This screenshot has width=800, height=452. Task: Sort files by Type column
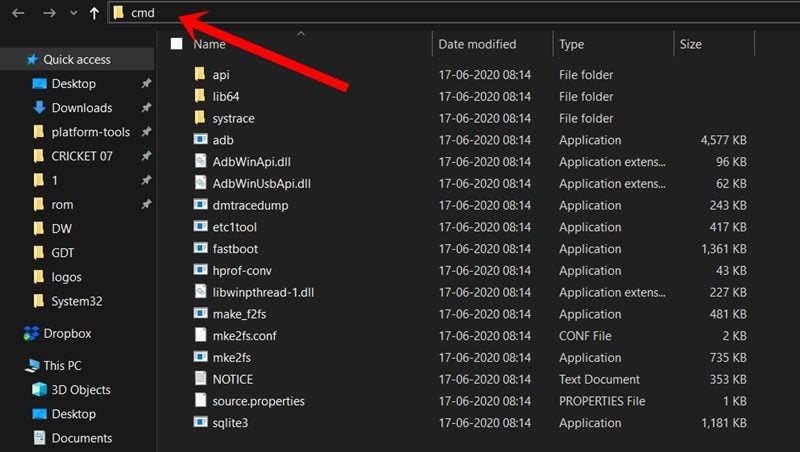572,44
